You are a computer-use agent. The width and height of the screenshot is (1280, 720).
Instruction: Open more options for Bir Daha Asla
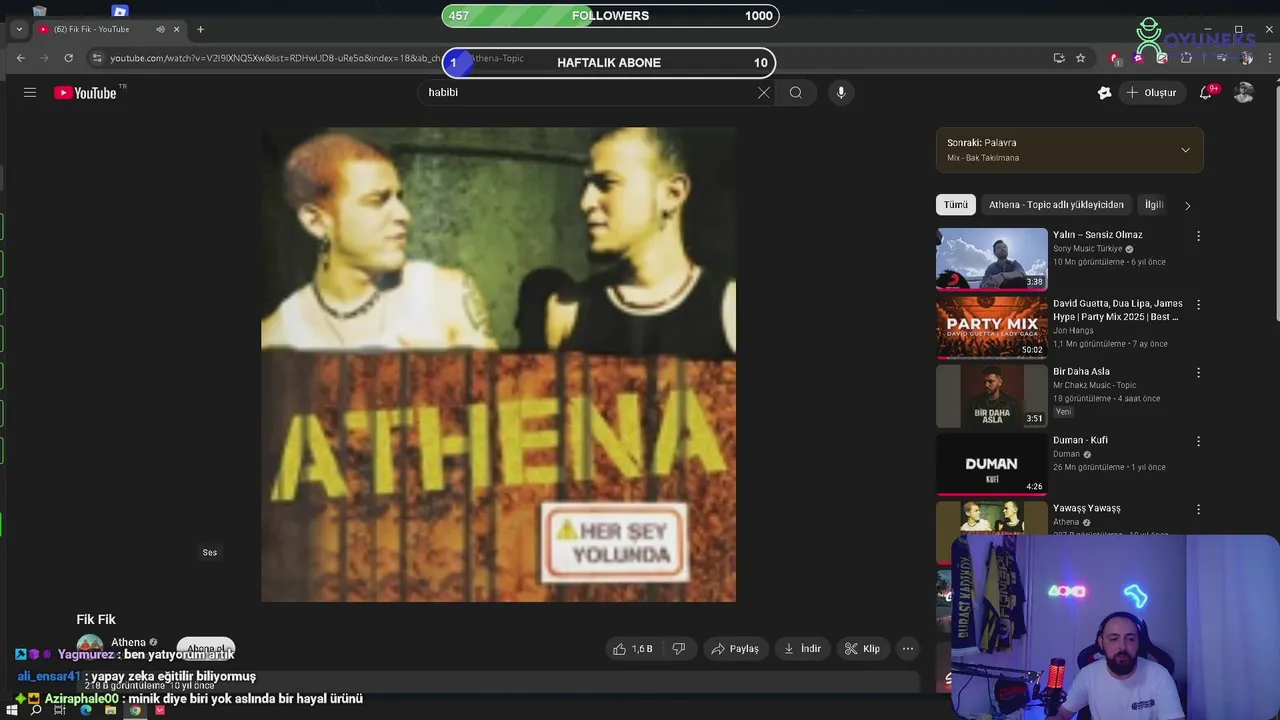coord(1198,372)
